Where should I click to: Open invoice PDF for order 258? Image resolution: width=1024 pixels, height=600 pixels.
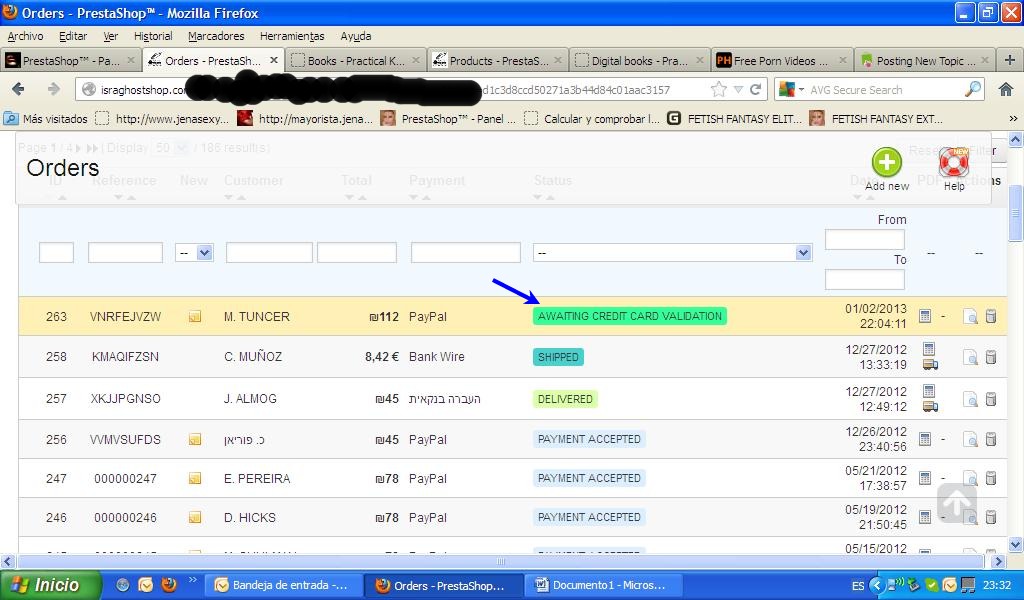tap(929, 349)
